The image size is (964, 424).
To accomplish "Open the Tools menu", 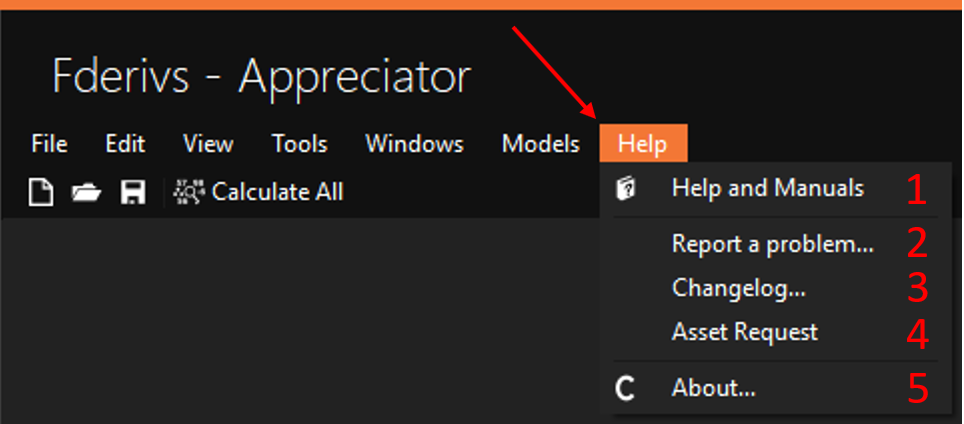I will click(300, 144).
